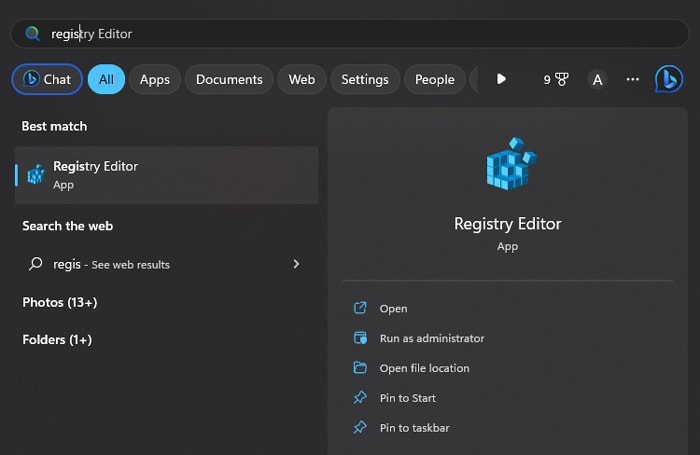Click the 'Best match' heading
700x455 pixels.
[x=54, y=126]
